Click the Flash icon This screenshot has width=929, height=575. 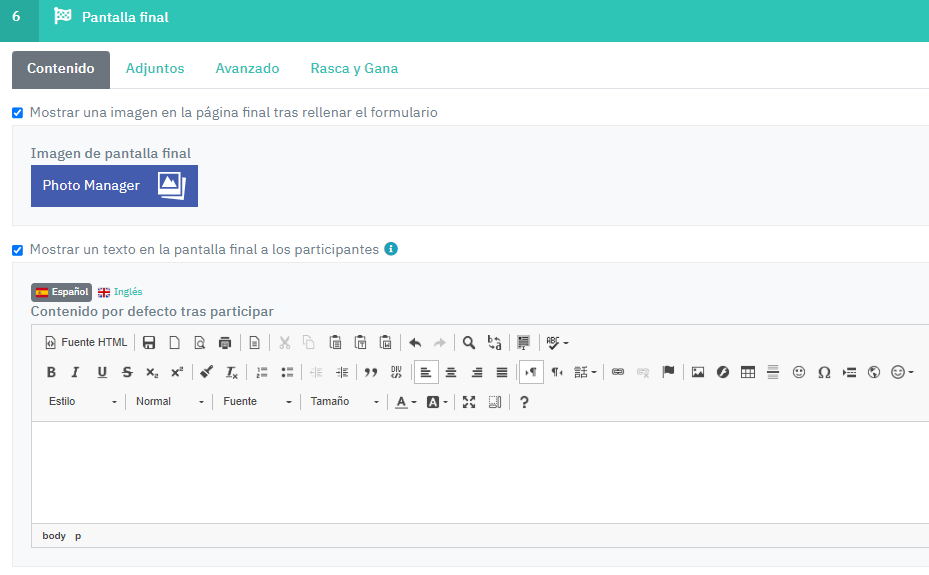723,372
